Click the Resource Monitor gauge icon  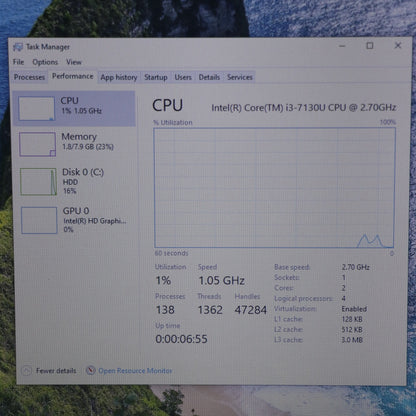[90, 370]
